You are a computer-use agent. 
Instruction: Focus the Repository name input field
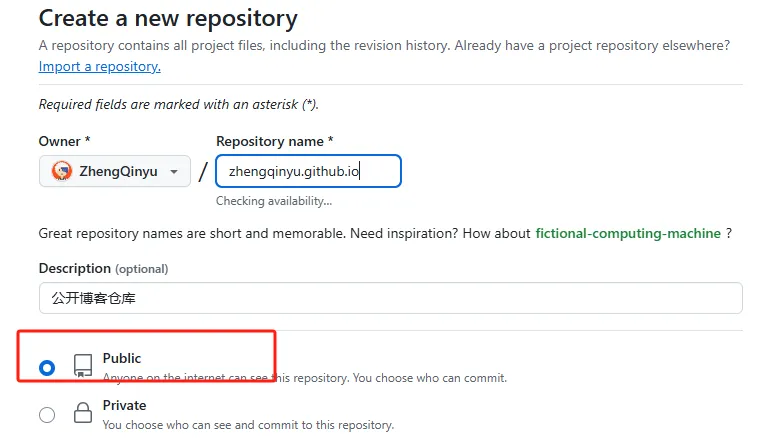click(309, 171)
